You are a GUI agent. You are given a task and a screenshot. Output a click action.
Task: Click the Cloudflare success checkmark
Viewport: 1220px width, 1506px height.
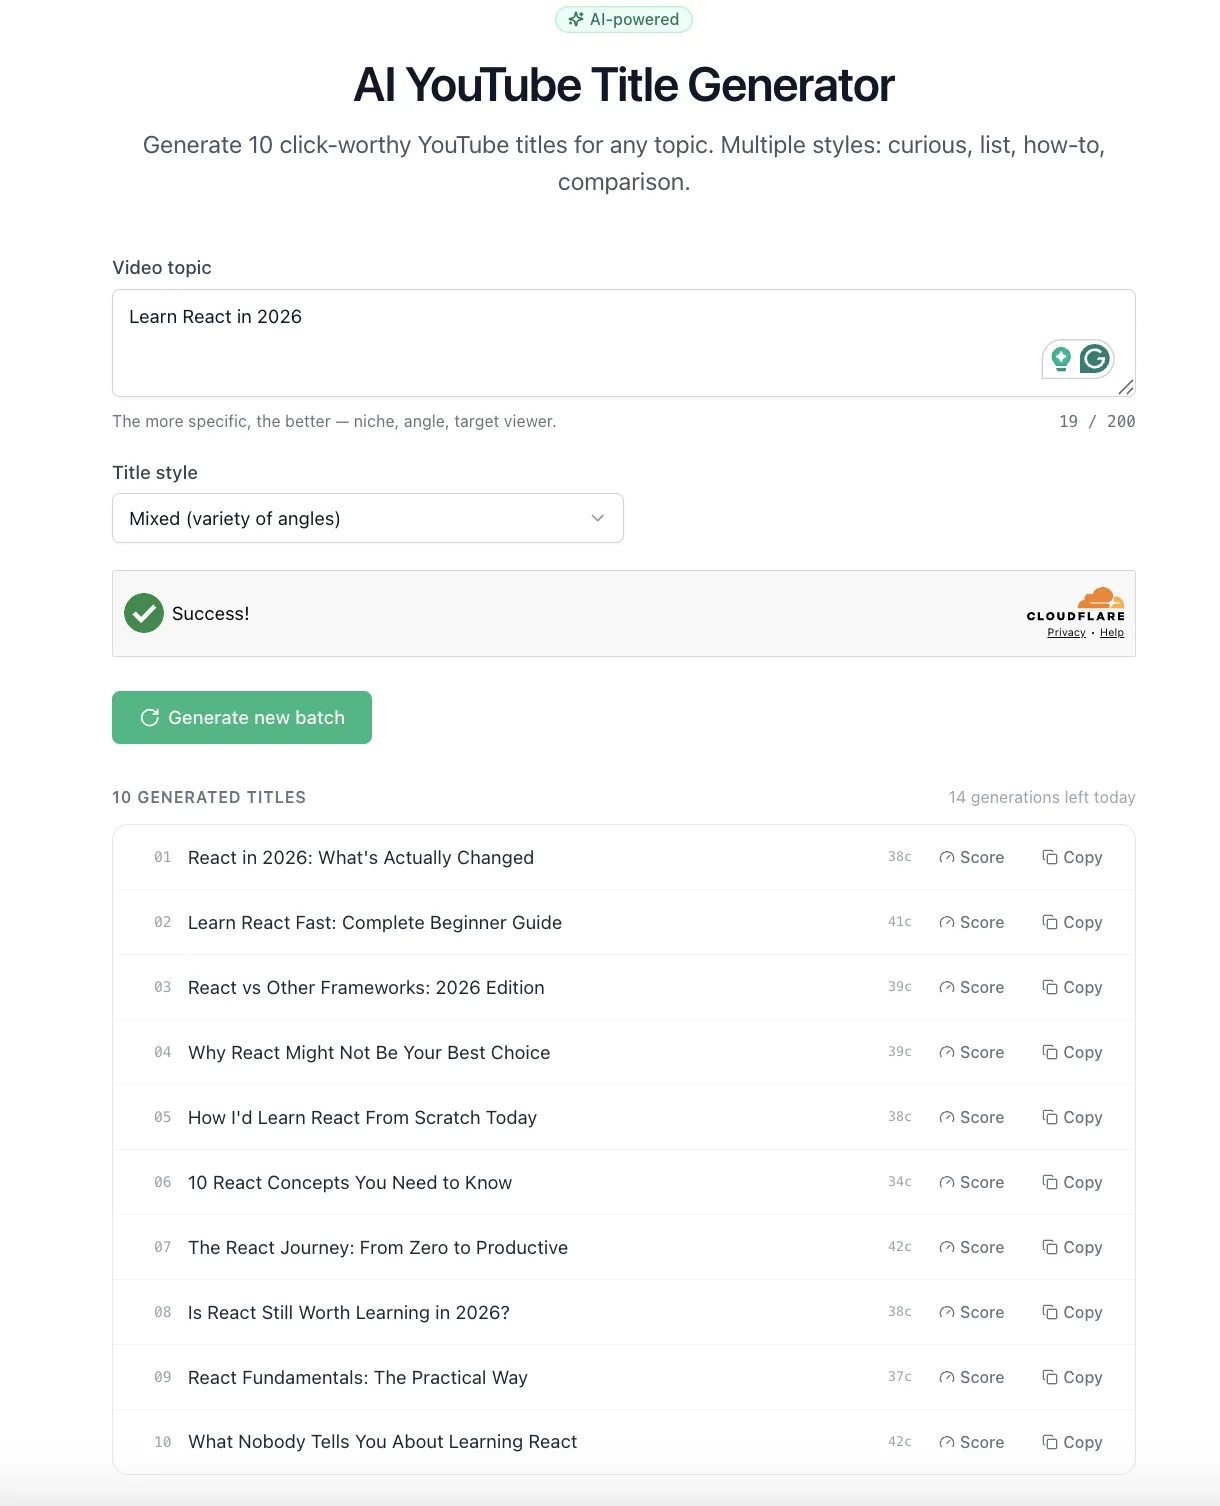tap(144, 613)
